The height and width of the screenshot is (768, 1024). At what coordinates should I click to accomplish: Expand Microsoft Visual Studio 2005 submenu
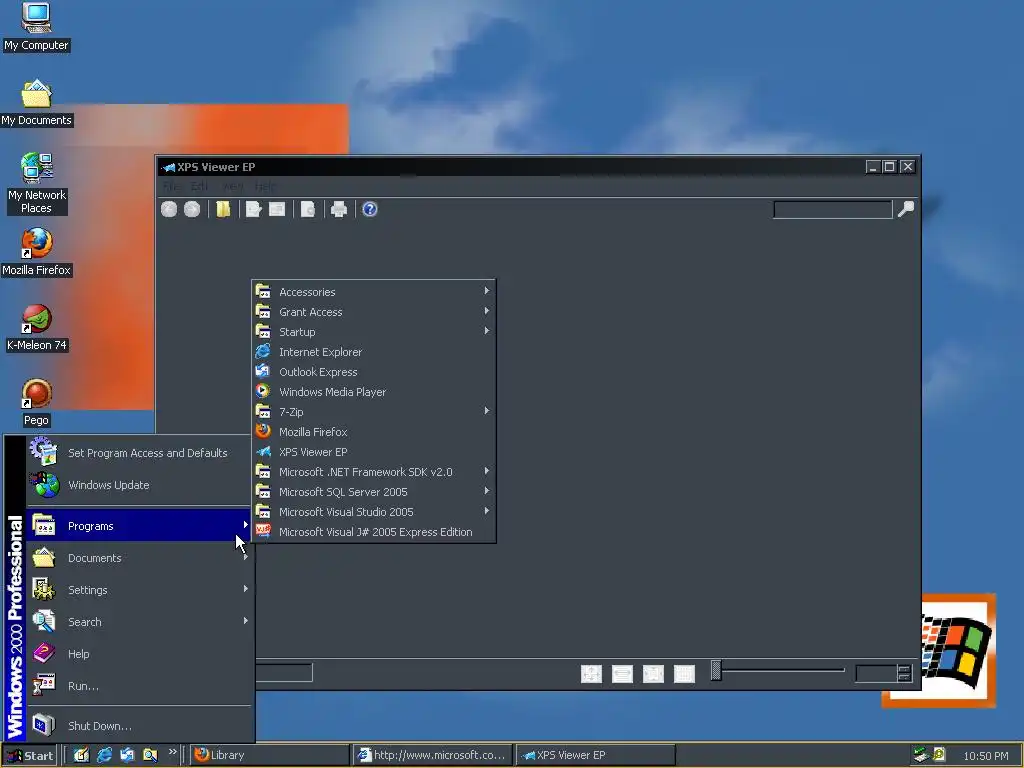[x=374, y=512]
